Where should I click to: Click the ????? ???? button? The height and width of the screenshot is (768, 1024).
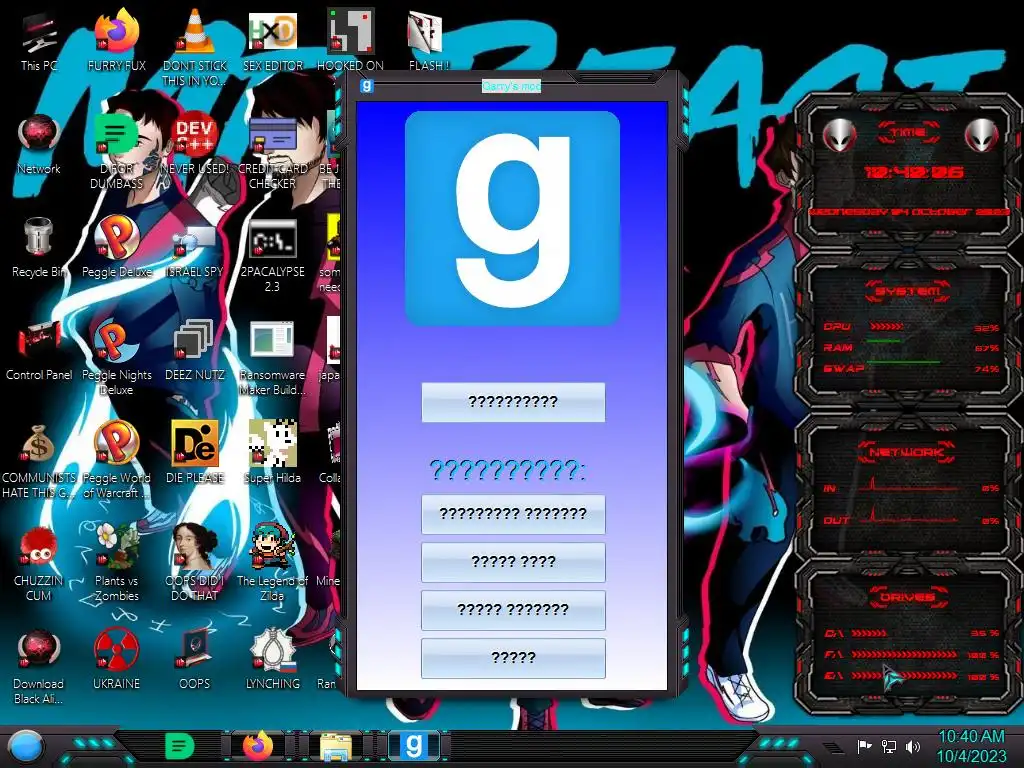point(513,562)
